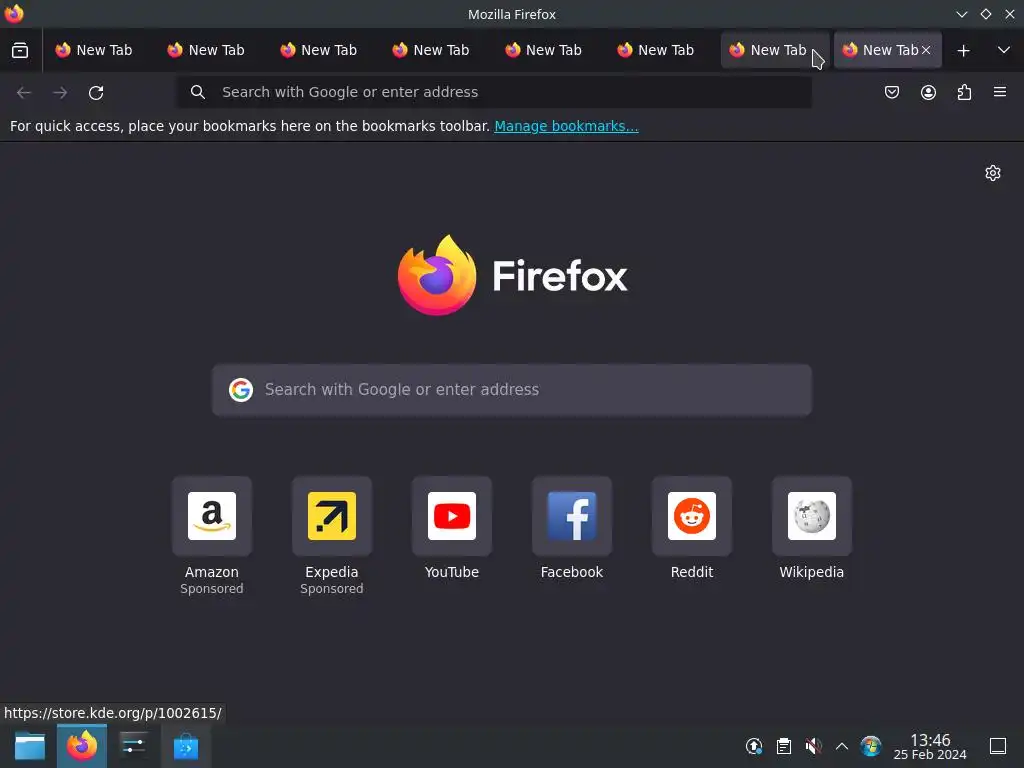Open the application hamburger menu
The image size is (1024, 768).
tap(1000, 93)
